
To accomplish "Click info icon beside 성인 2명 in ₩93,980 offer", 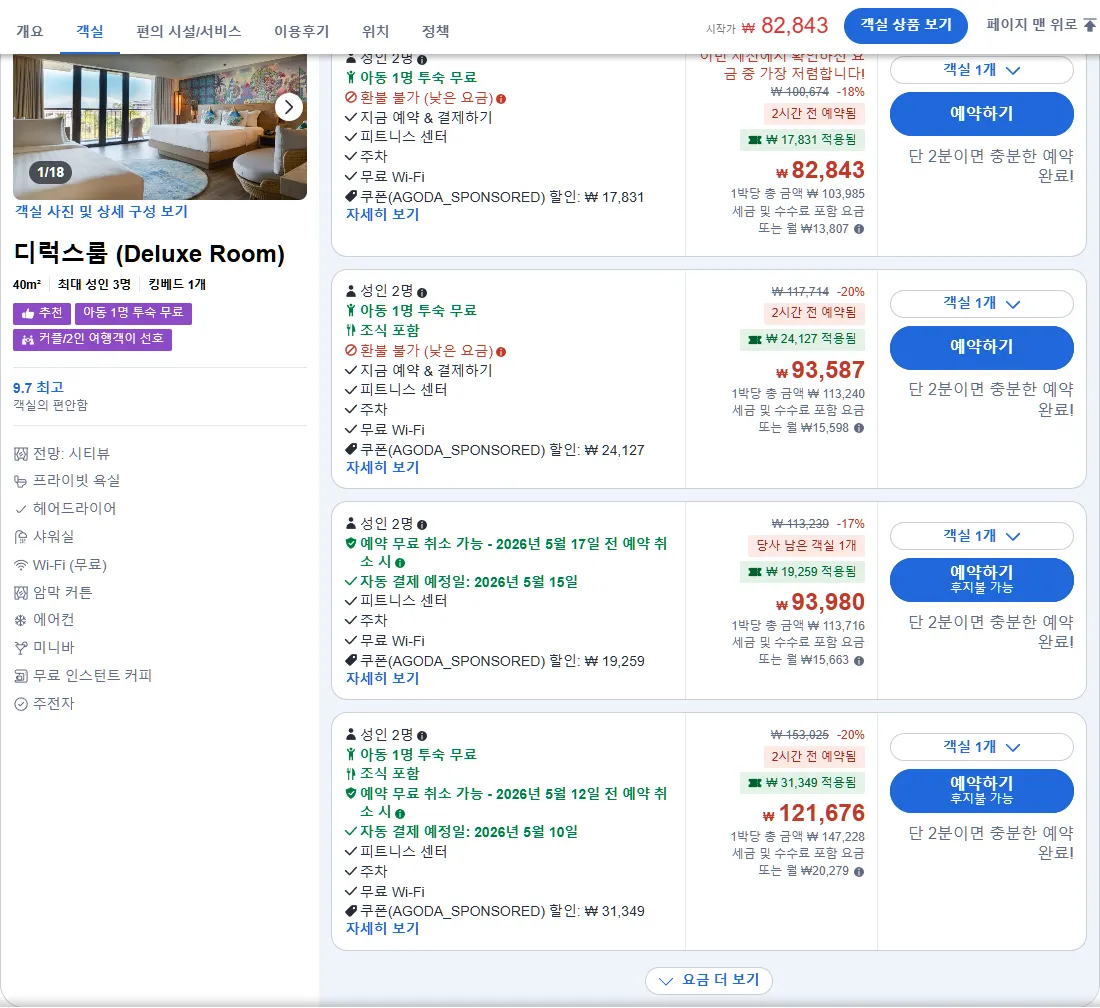I will 422,525.
